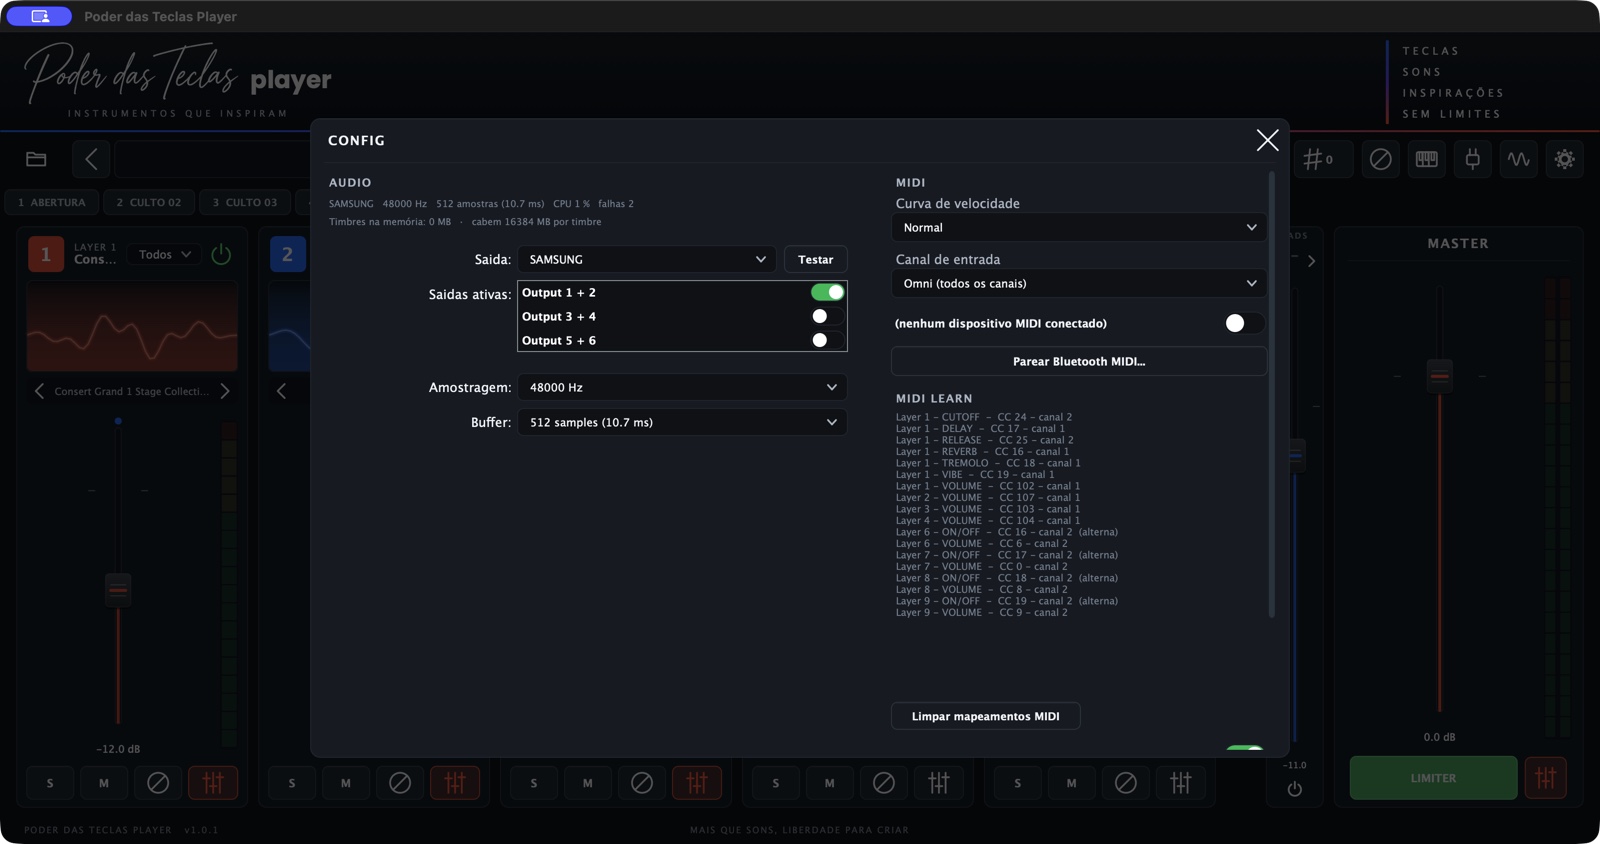Screen dimensions: 1600x844
Task: Click the power icon below the -11.0 value
Action: pos(1295,789)
